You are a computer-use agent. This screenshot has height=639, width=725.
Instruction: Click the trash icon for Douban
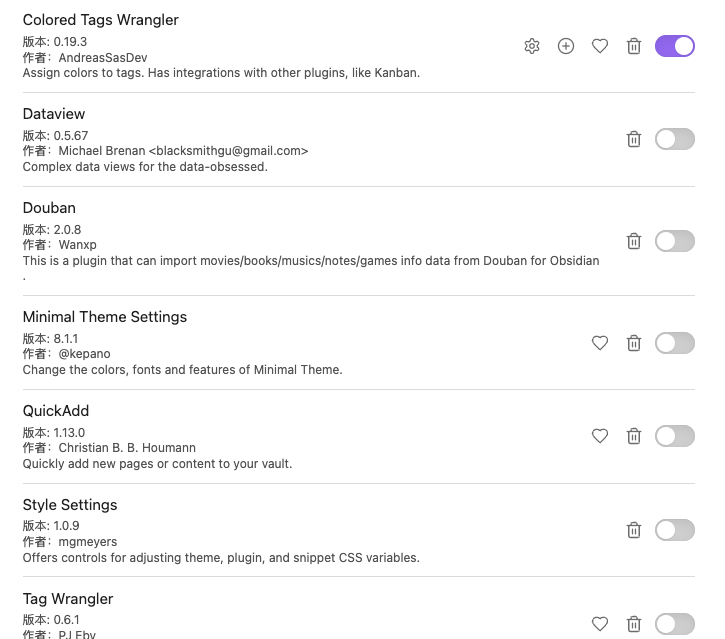(634, 241)
